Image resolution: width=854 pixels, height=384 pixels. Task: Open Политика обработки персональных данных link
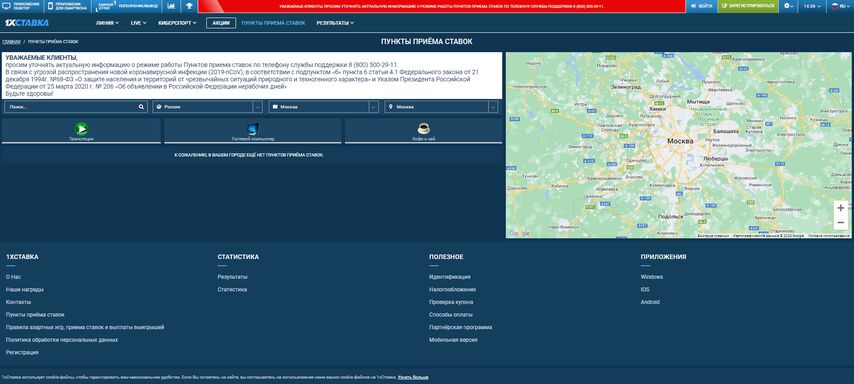[62, 340]
